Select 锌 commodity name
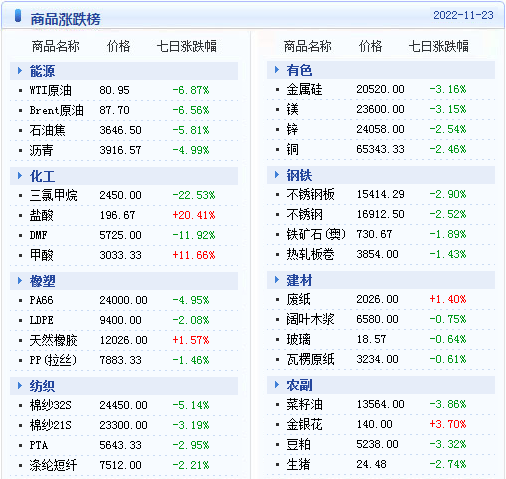The width and height of the screenshot is (506, 479). tap(292, 129)
